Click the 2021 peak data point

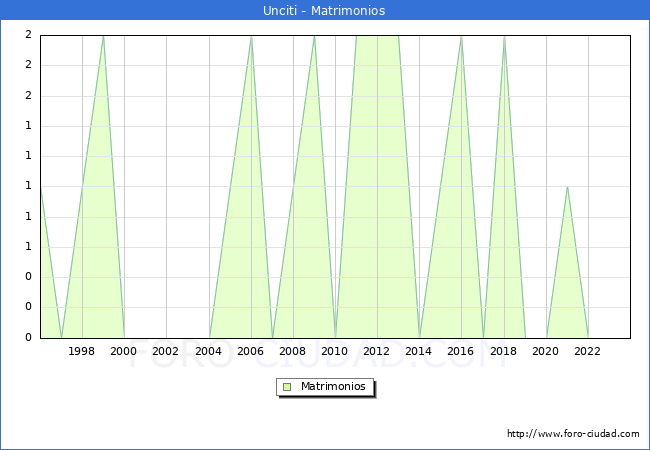[x=567, y=187]
